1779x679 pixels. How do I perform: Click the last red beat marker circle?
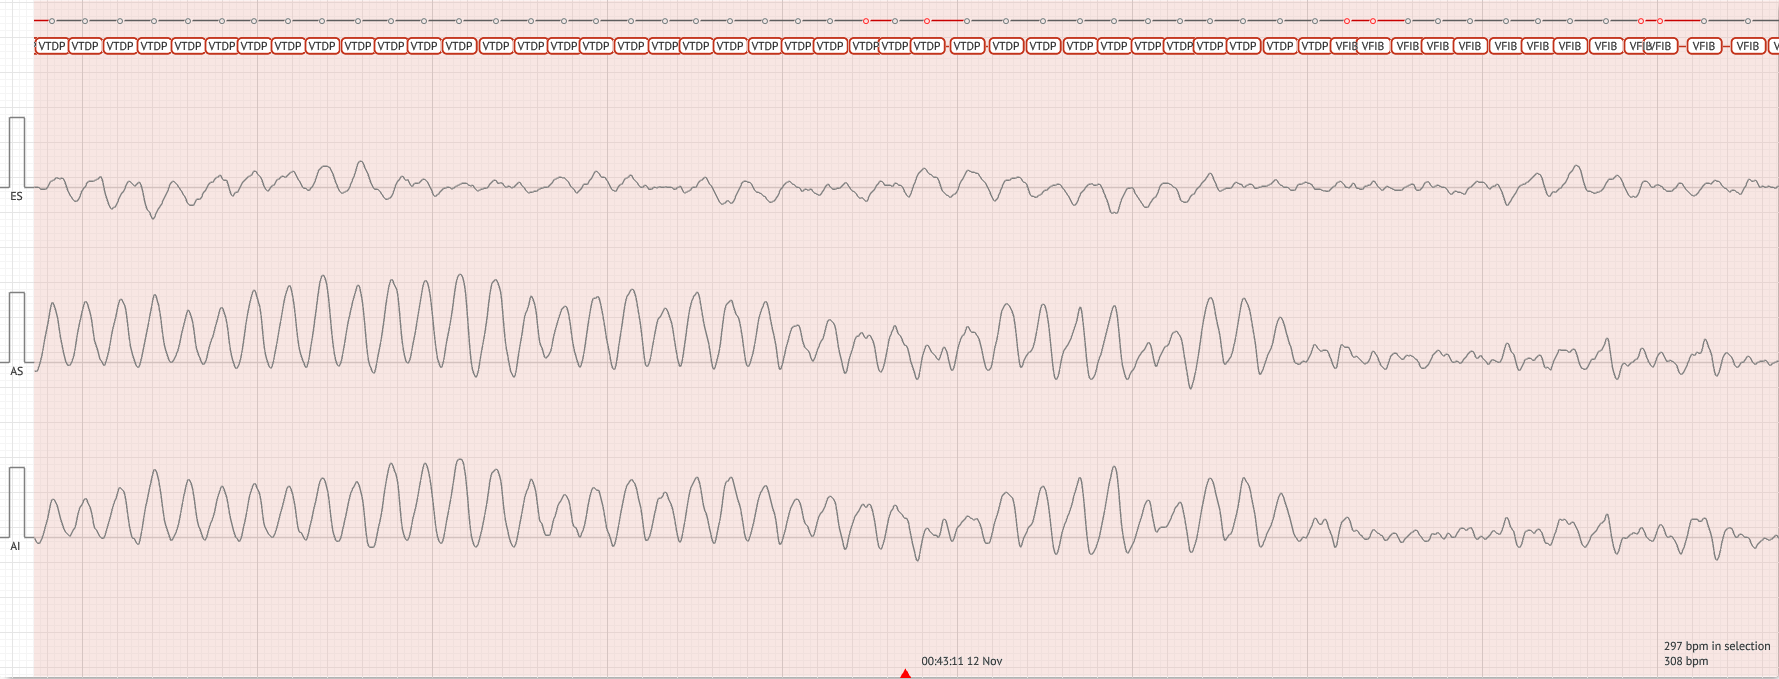1660,21
